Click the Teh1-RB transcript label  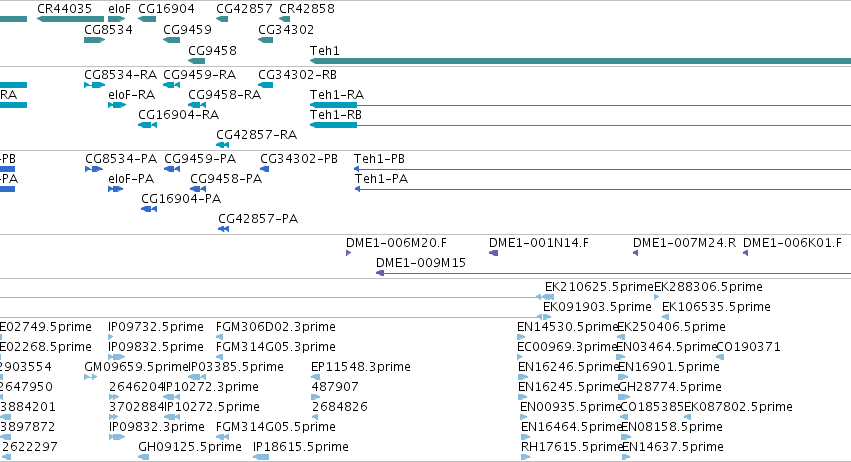point(336,115)
